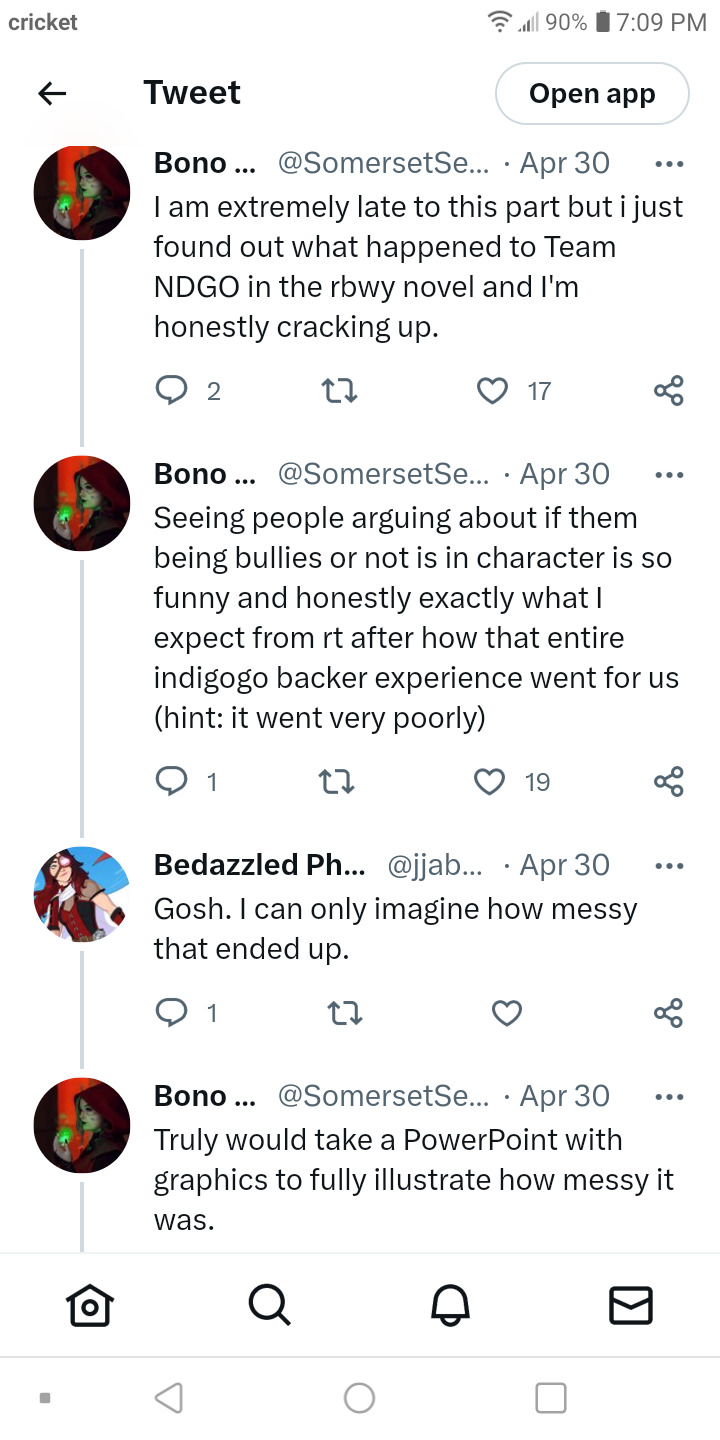Open the Messages envelope tab

(x=630, y=1304)
